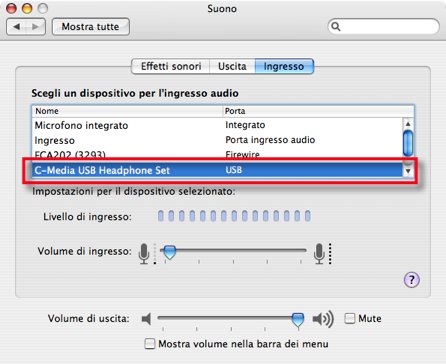Click the loud speaker icon for output volume
The width and height of the screenshot is (446, 364).
(323, 319)
